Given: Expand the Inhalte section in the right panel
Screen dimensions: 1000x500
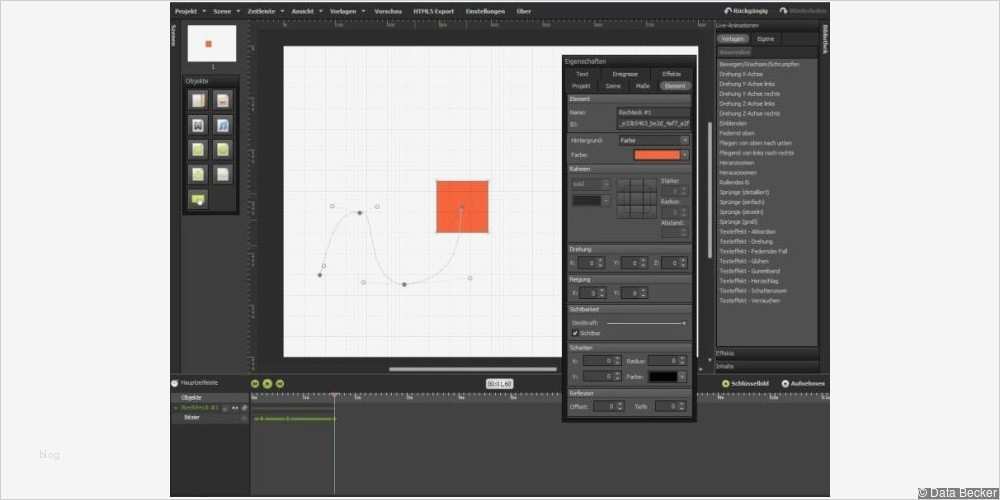Looking at the screenshot, I should point(767,366).
